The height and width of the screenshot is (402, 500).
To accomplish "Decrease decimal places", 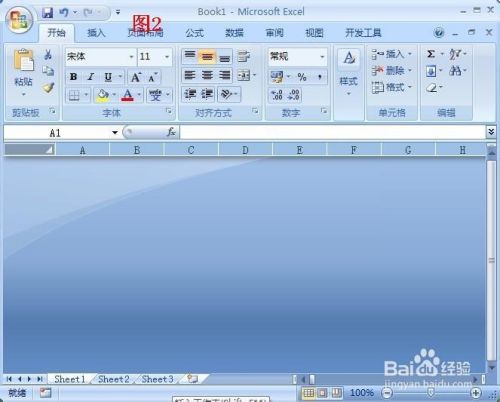I will pyautogui.click(x=294, y=95).
